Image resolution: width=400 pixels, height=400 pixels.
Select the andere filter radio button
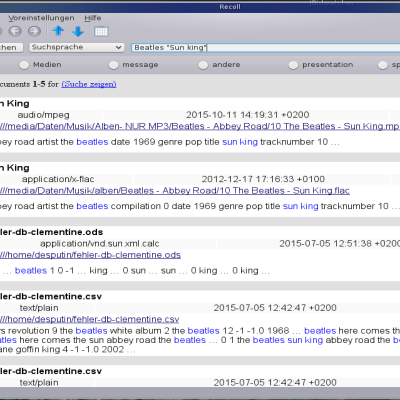[203, 65]
